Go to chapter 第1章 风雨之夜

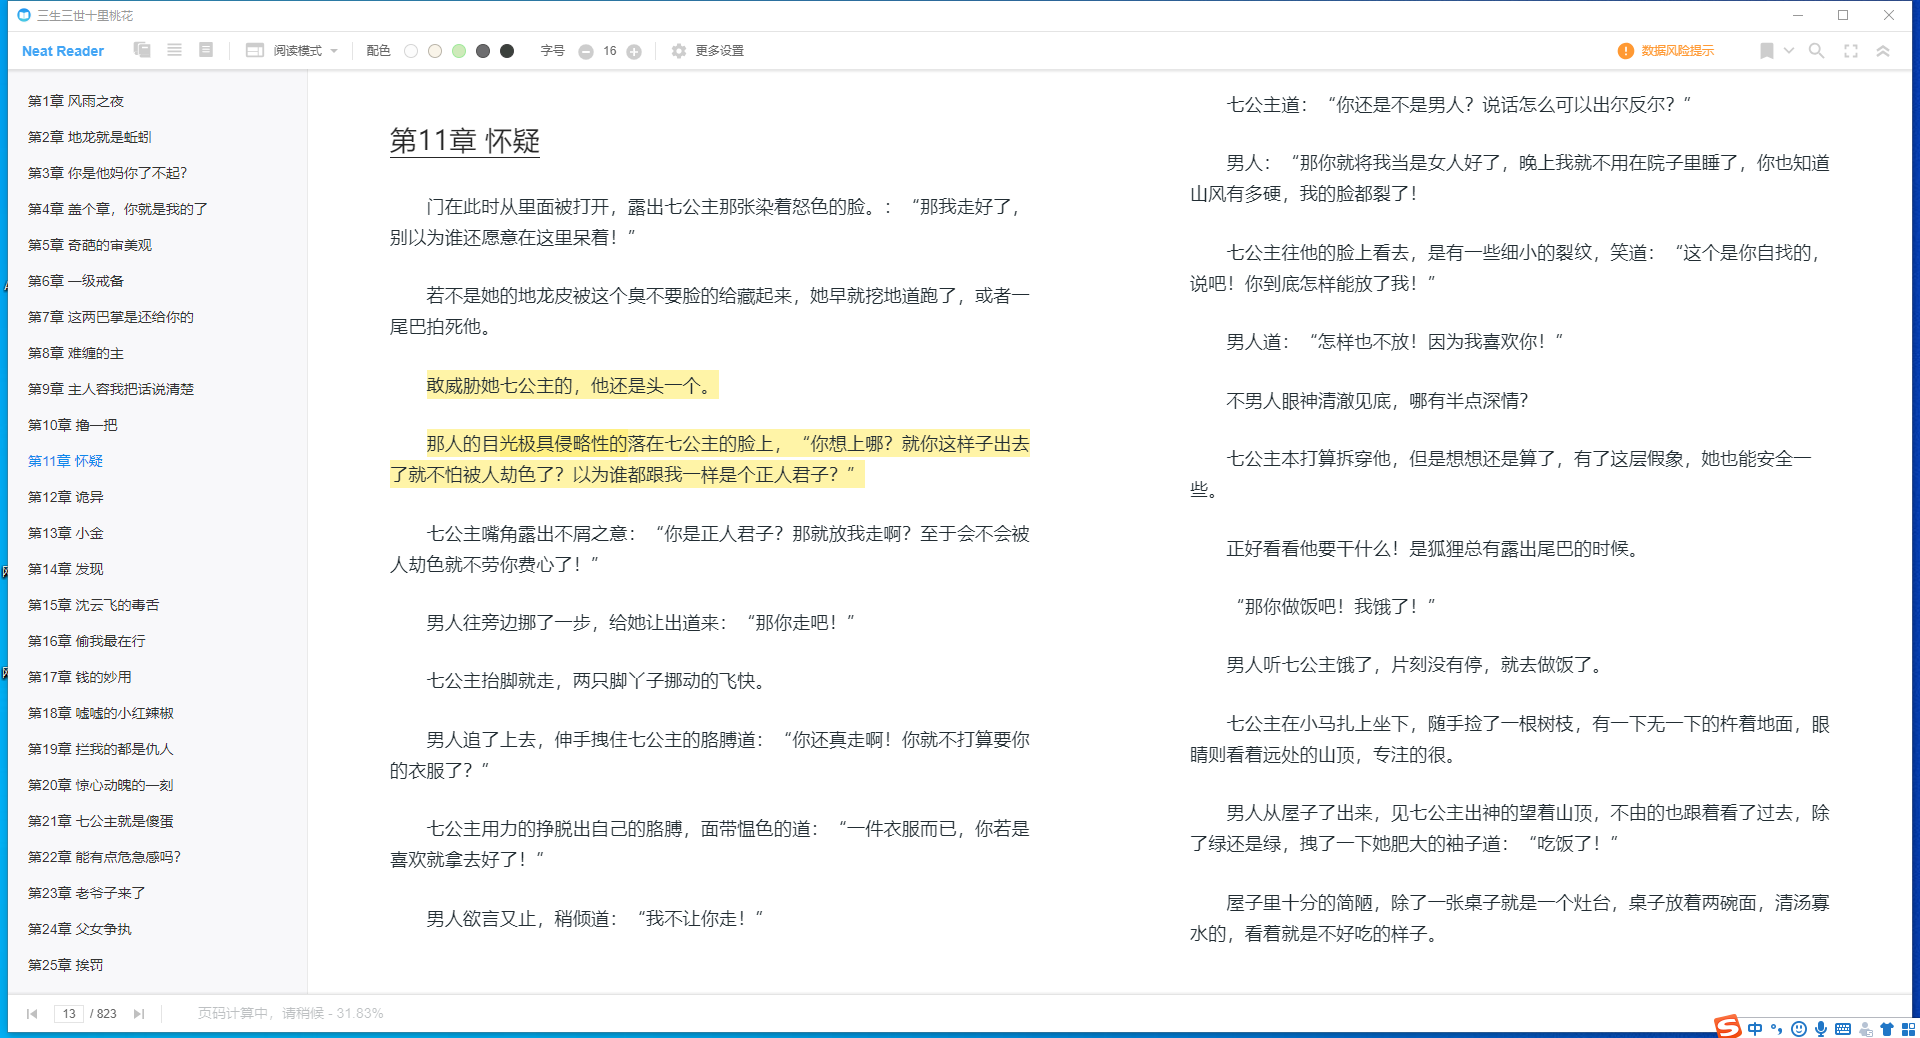76,101
